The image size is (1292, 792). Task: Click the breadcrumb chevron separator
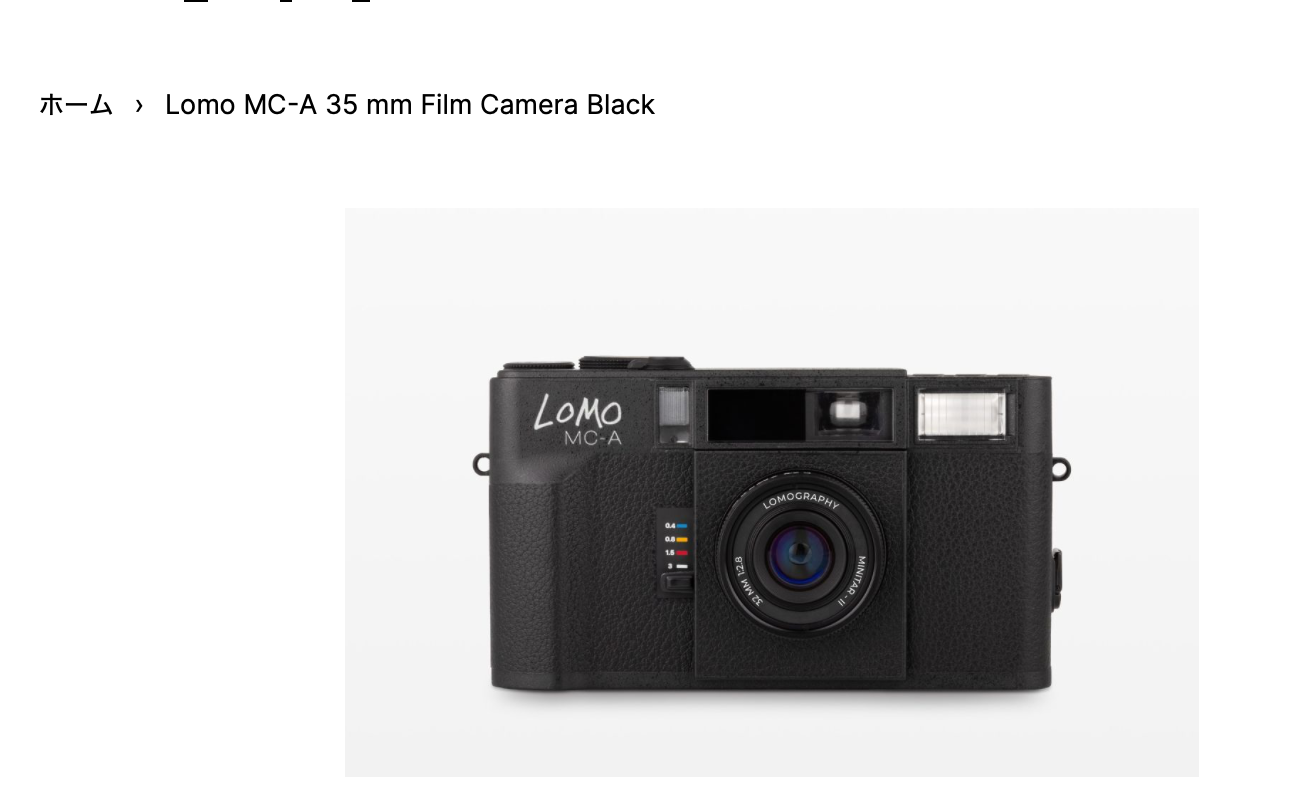[x=139, y=105]
